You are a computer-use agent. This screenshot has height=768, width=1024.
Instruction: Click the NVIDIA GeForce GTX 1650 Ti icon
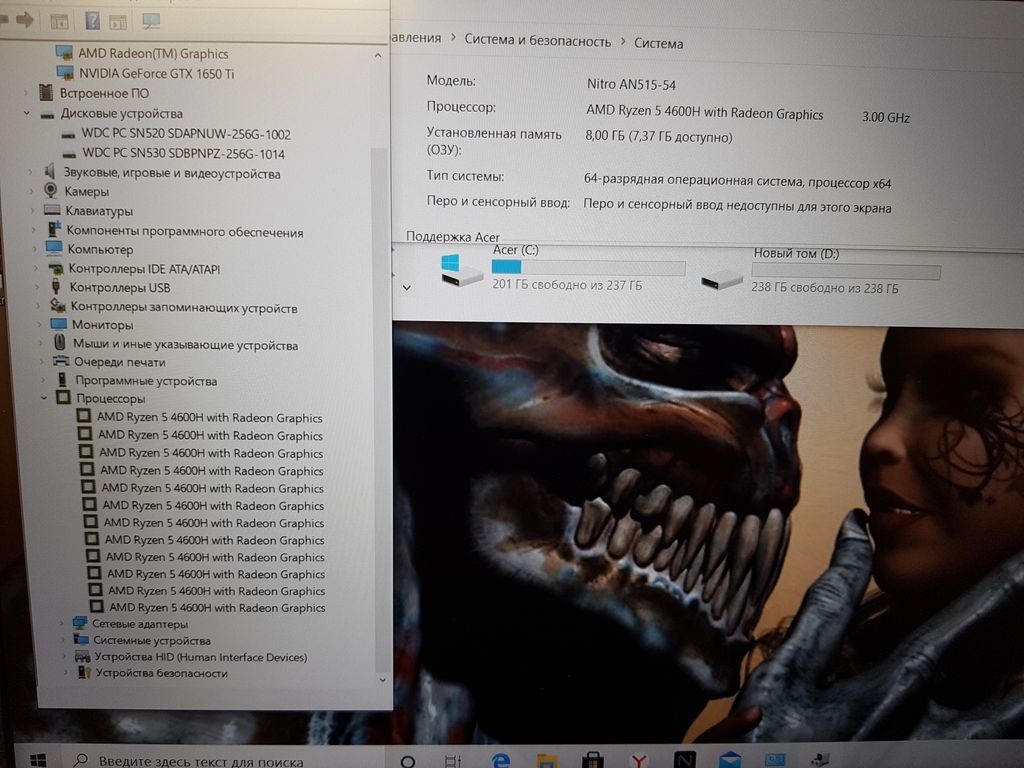pos(65,72)
